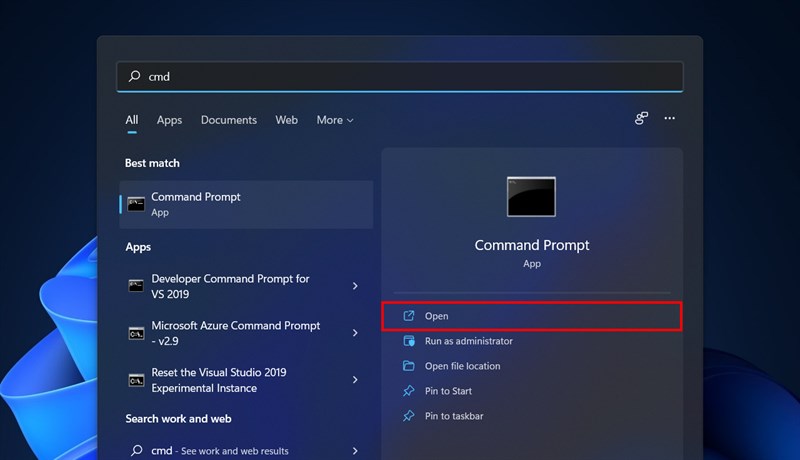Click the web search magnifier icon beside cmd
The width and height of the screenshot is (800, 460).
tap(136, 450)
